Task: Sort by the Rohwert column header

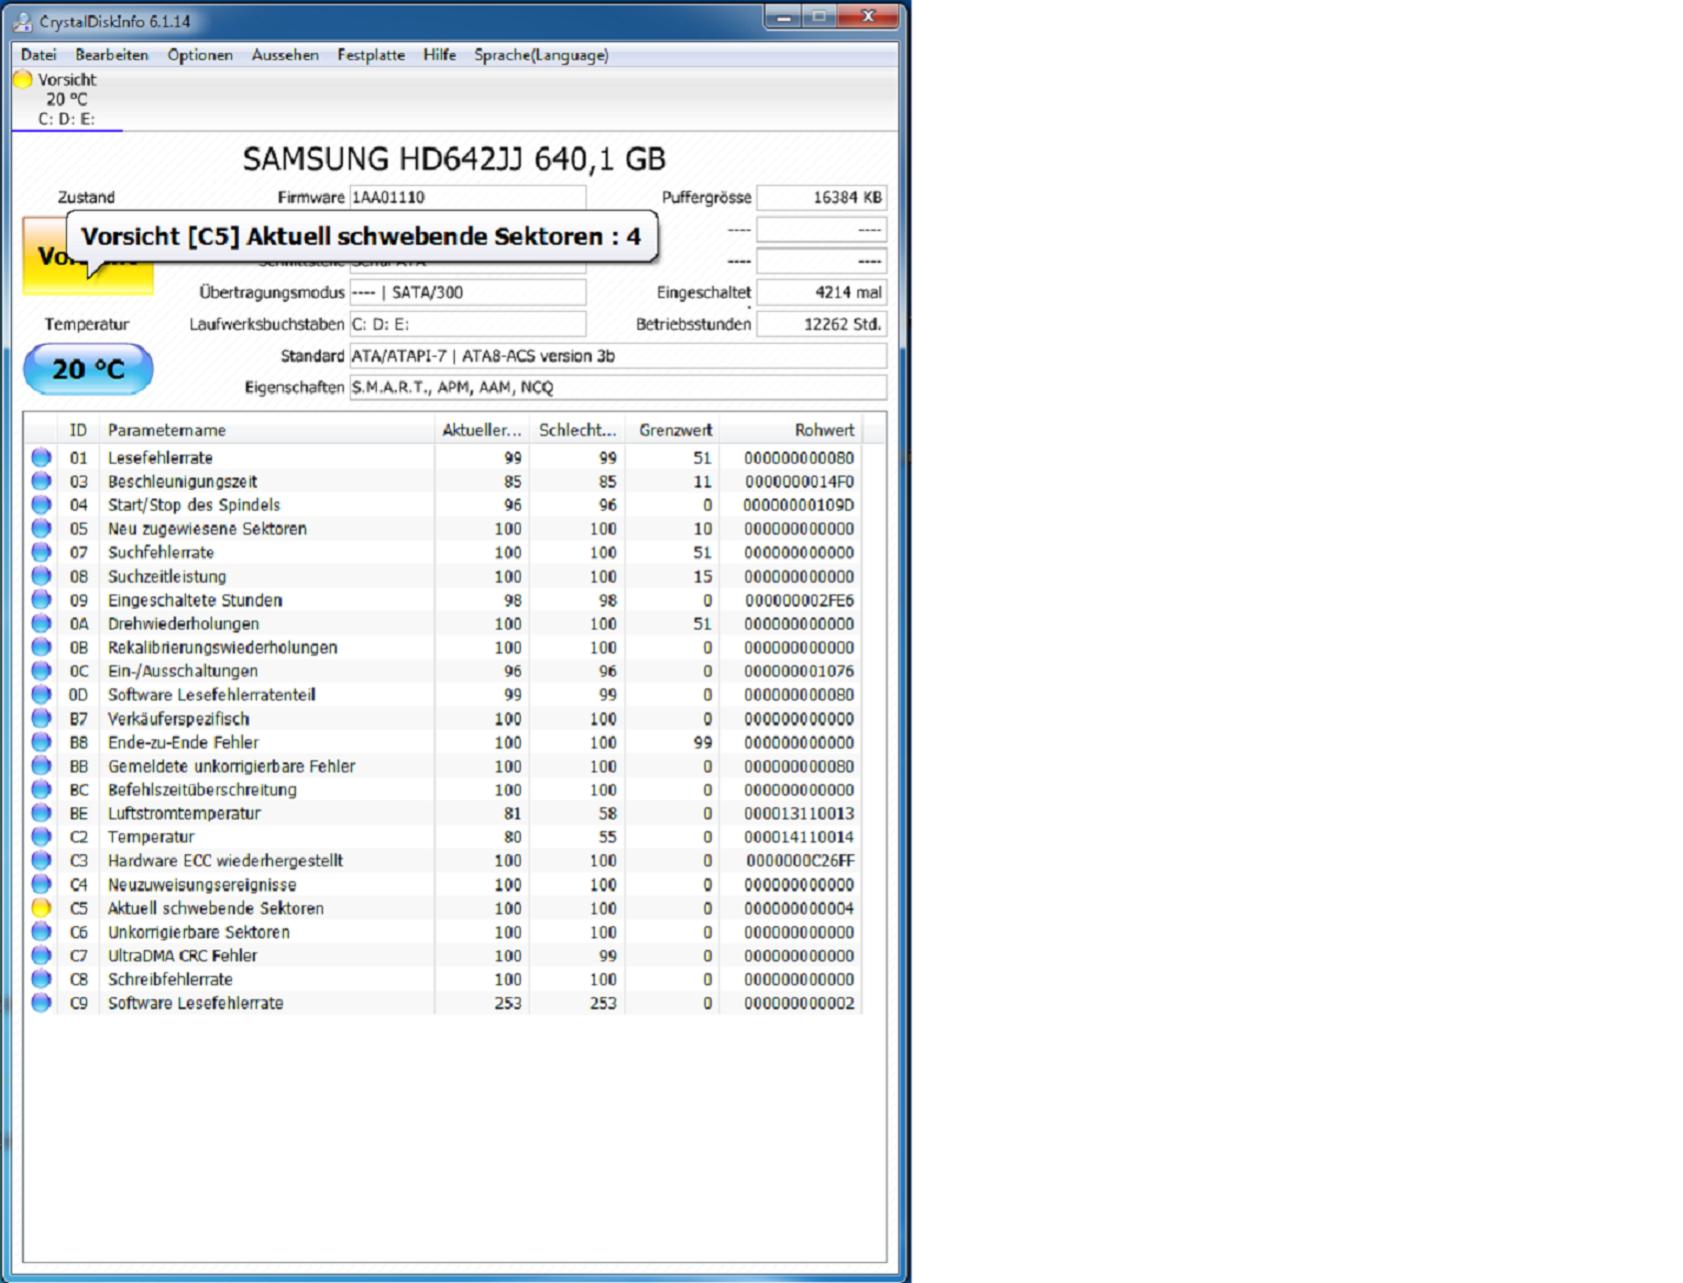Action: coord(790,430)
